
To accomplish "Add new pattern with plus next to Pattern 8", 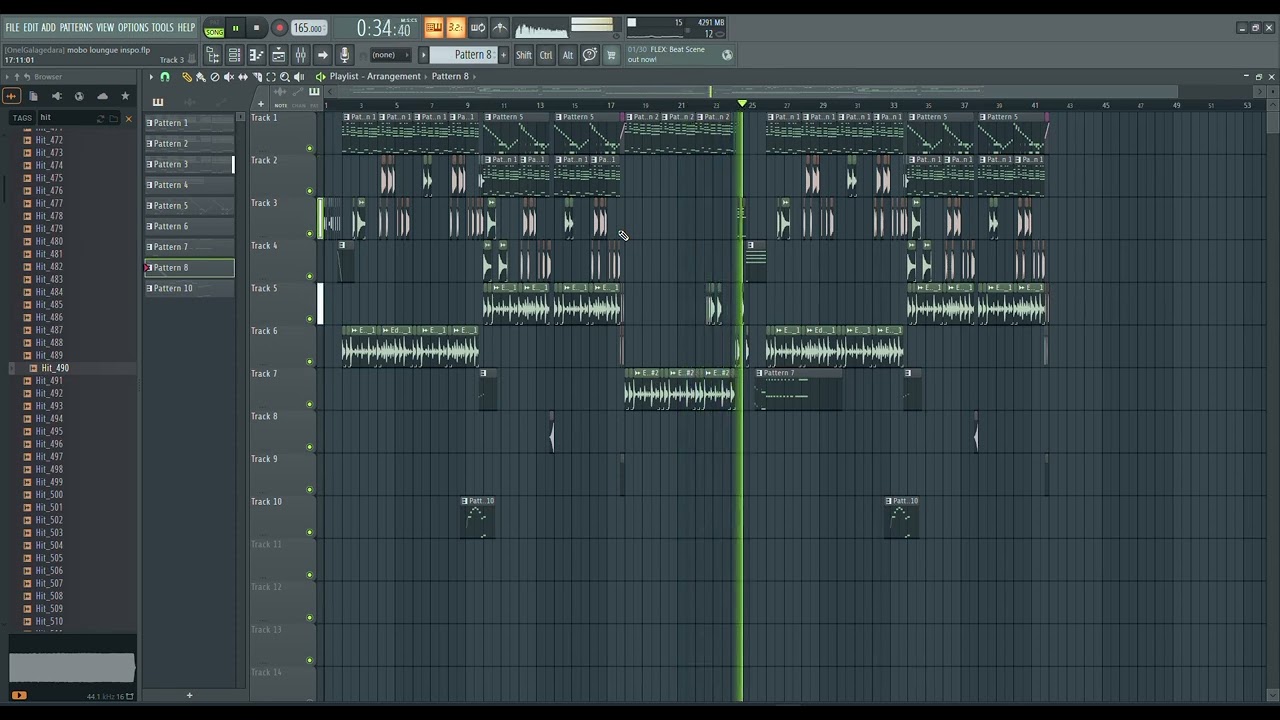I will [x=503, y=55].
